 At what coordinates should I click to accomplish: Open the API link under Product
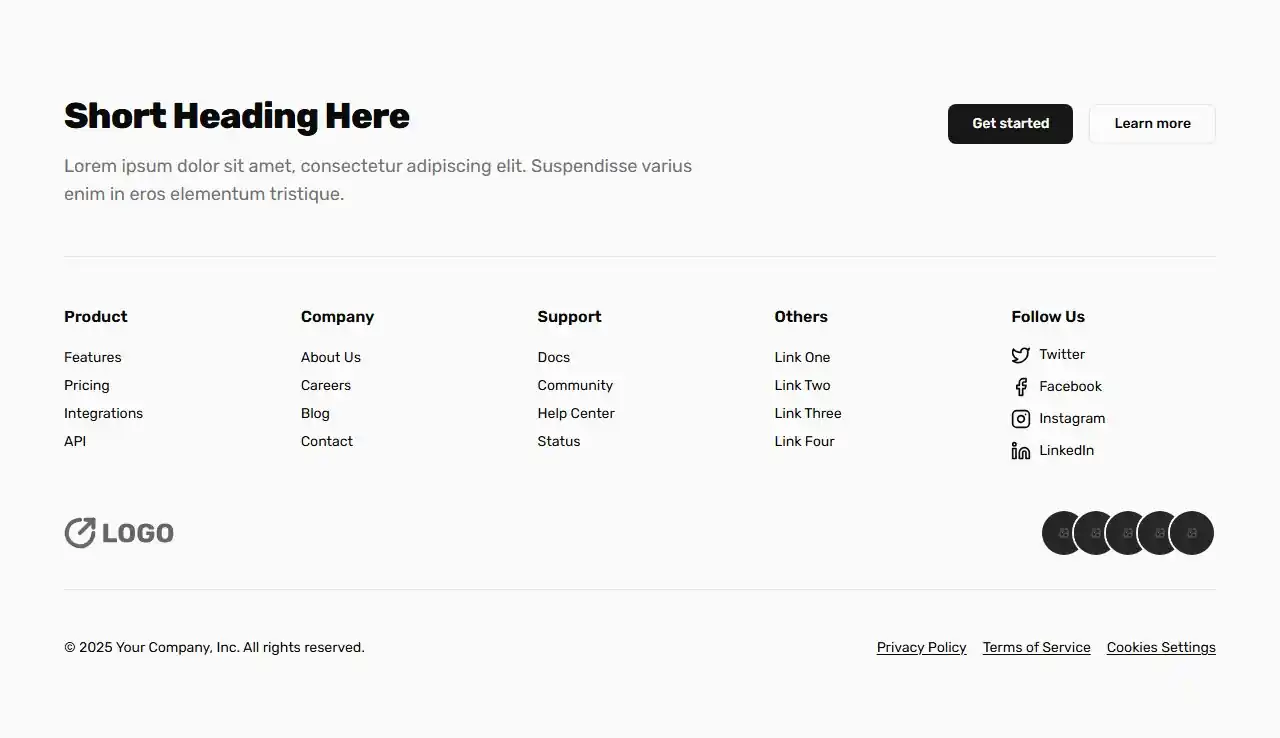coord(74,441)
